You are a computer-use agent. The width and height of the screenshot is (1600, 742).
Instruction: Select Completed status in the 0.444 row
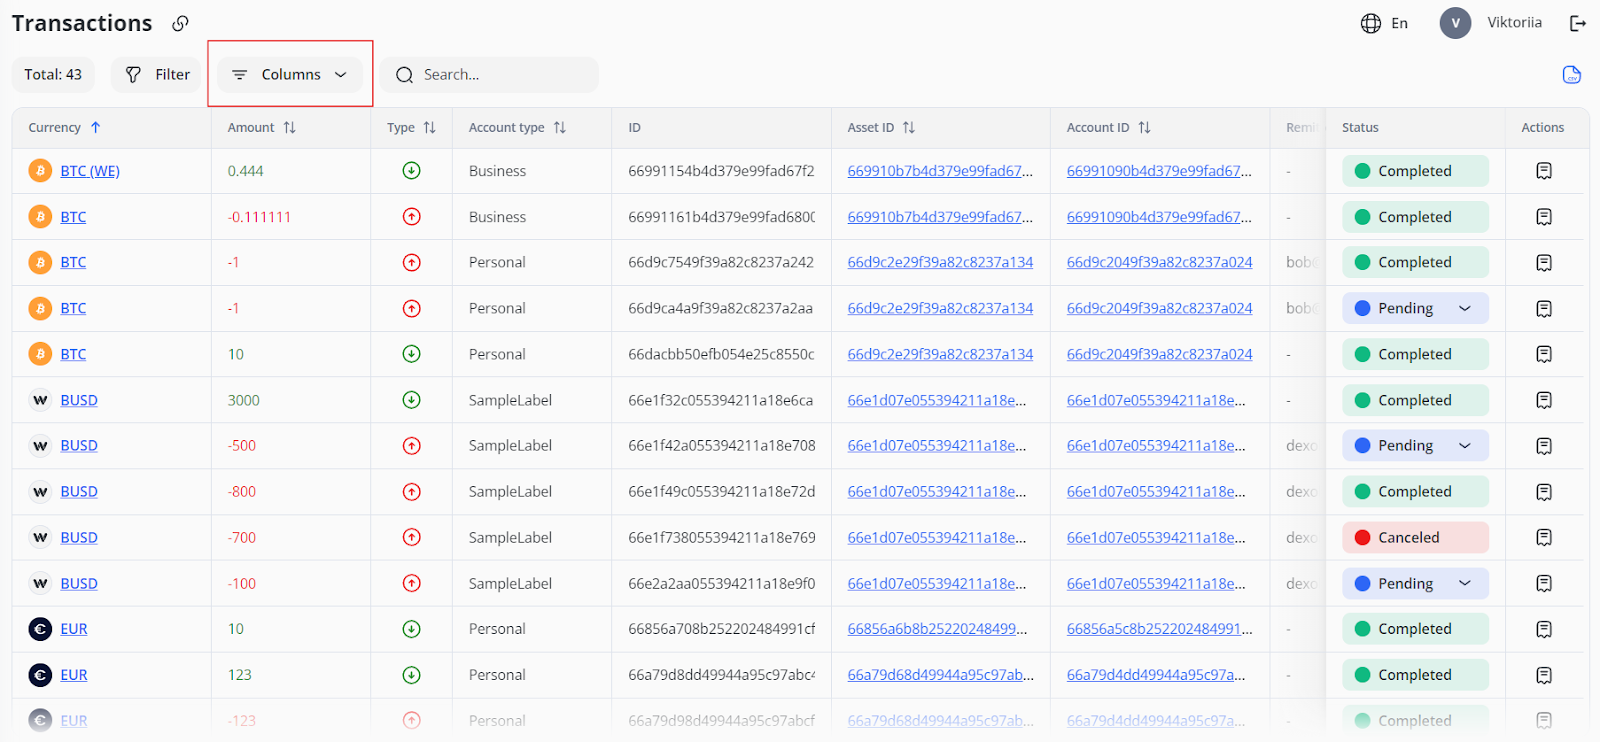[1415, 171]
